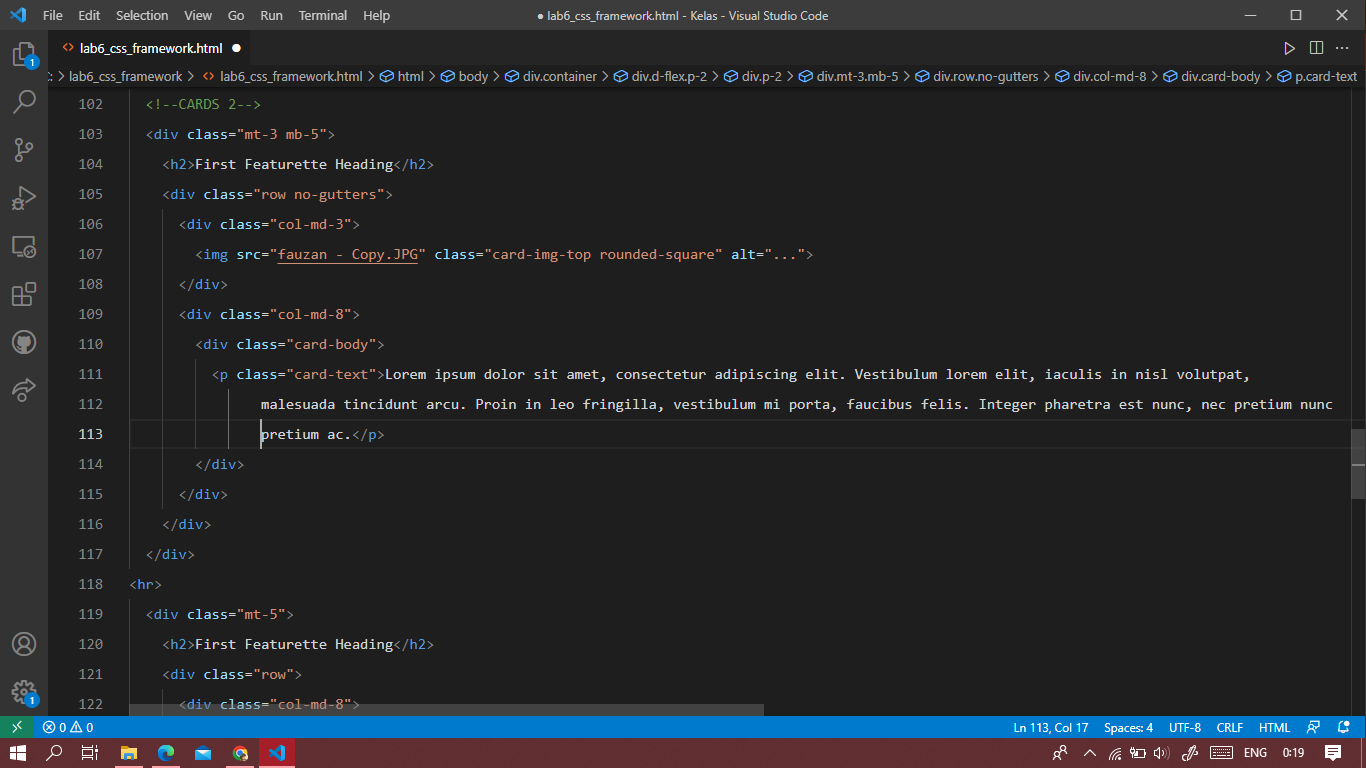Open the Manage gear menu
This screenshot has width=1366, height=768.
coord(25,692)
